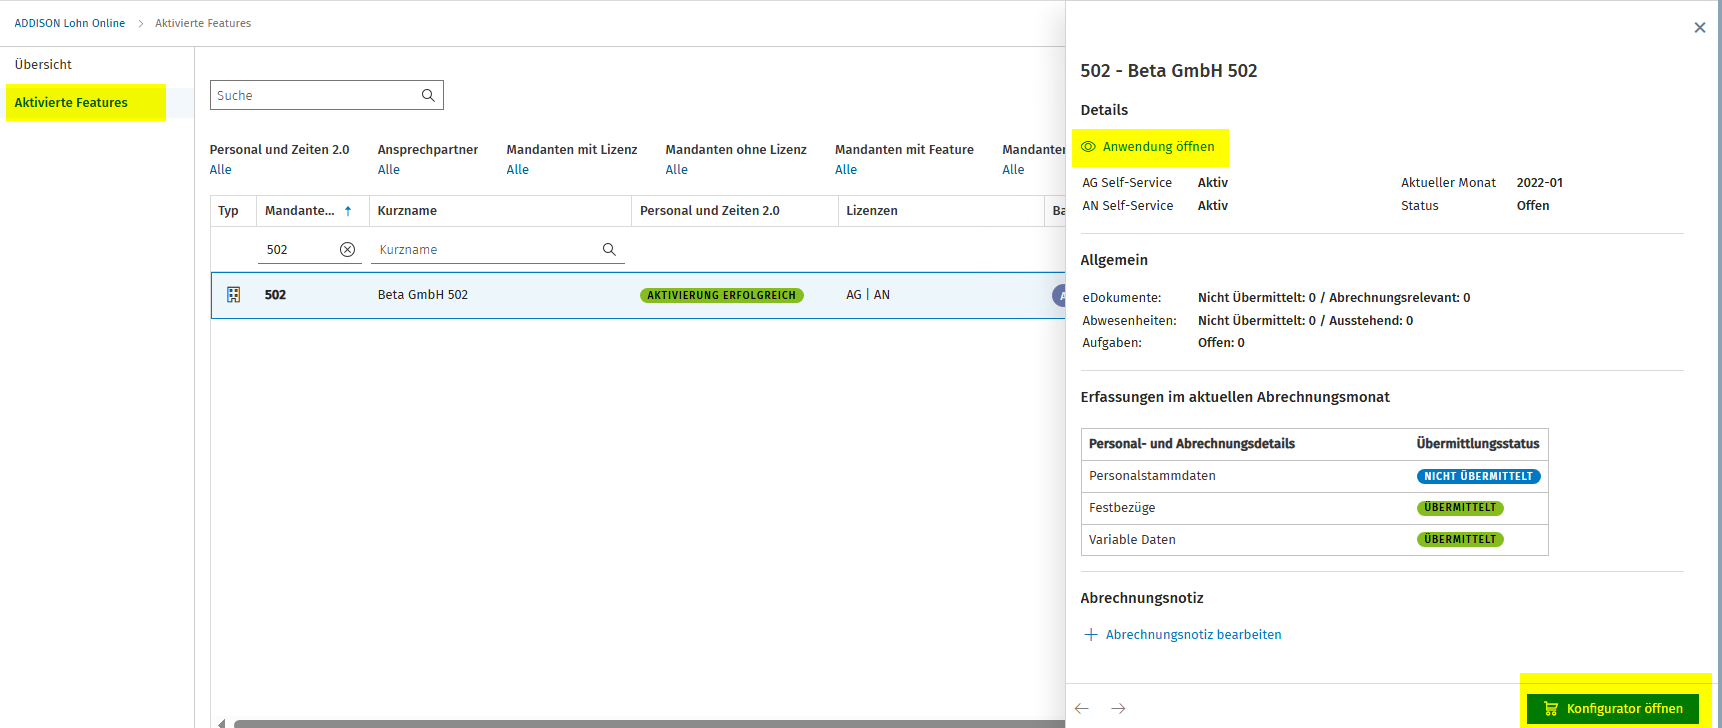Viewport: 1722px width, 728px height.
Task: Click the search magnifier icon in Suche box
Action: (x=428, y=95)
